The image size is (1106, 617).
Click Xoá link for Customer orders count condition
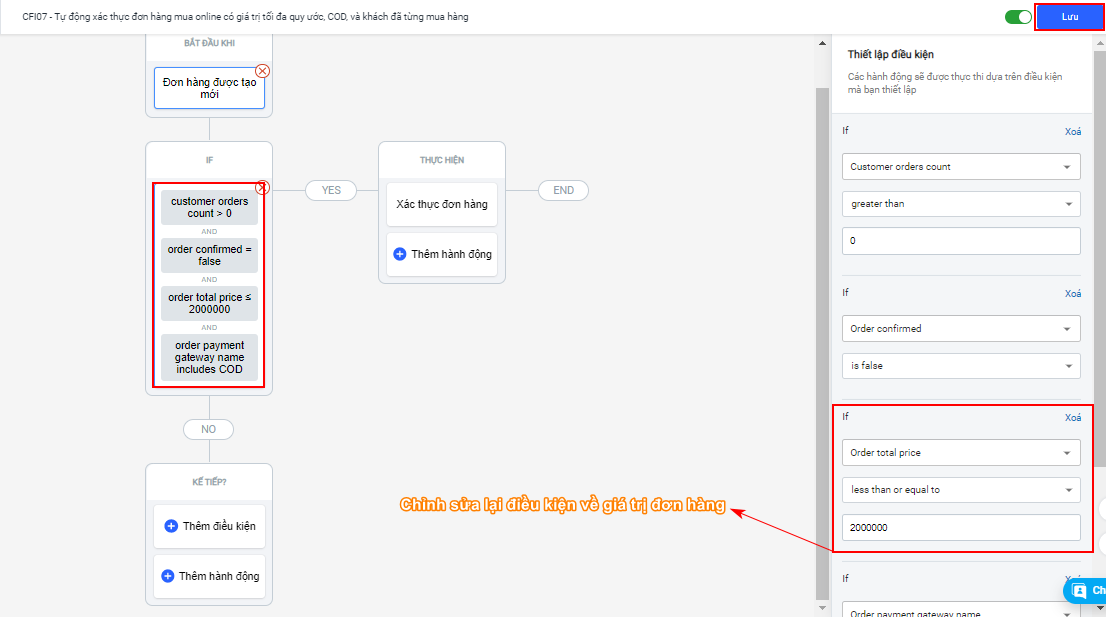(x=1072, y=131)
